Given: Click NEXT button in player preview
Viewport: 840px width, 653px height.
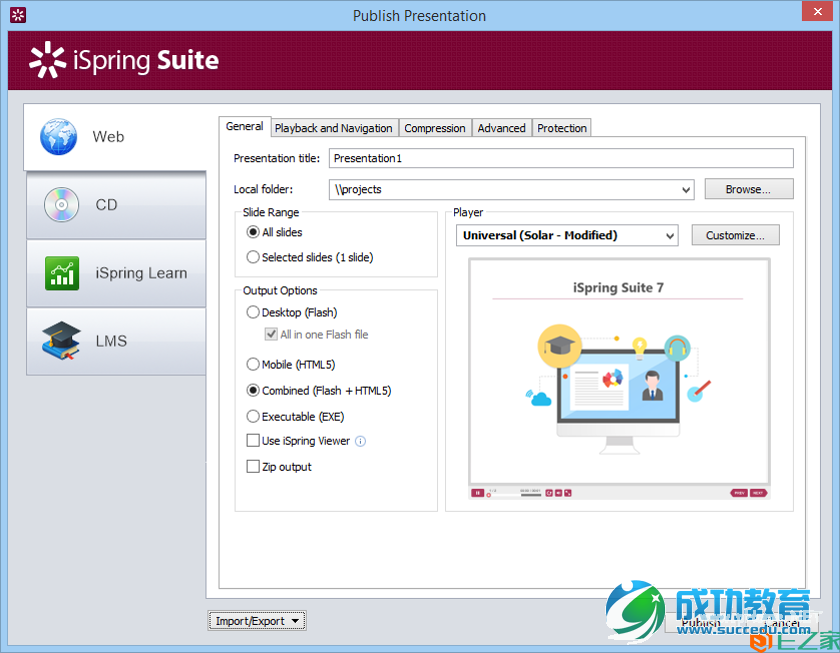Looking at the screenshot, I should [x=758, y=493].
